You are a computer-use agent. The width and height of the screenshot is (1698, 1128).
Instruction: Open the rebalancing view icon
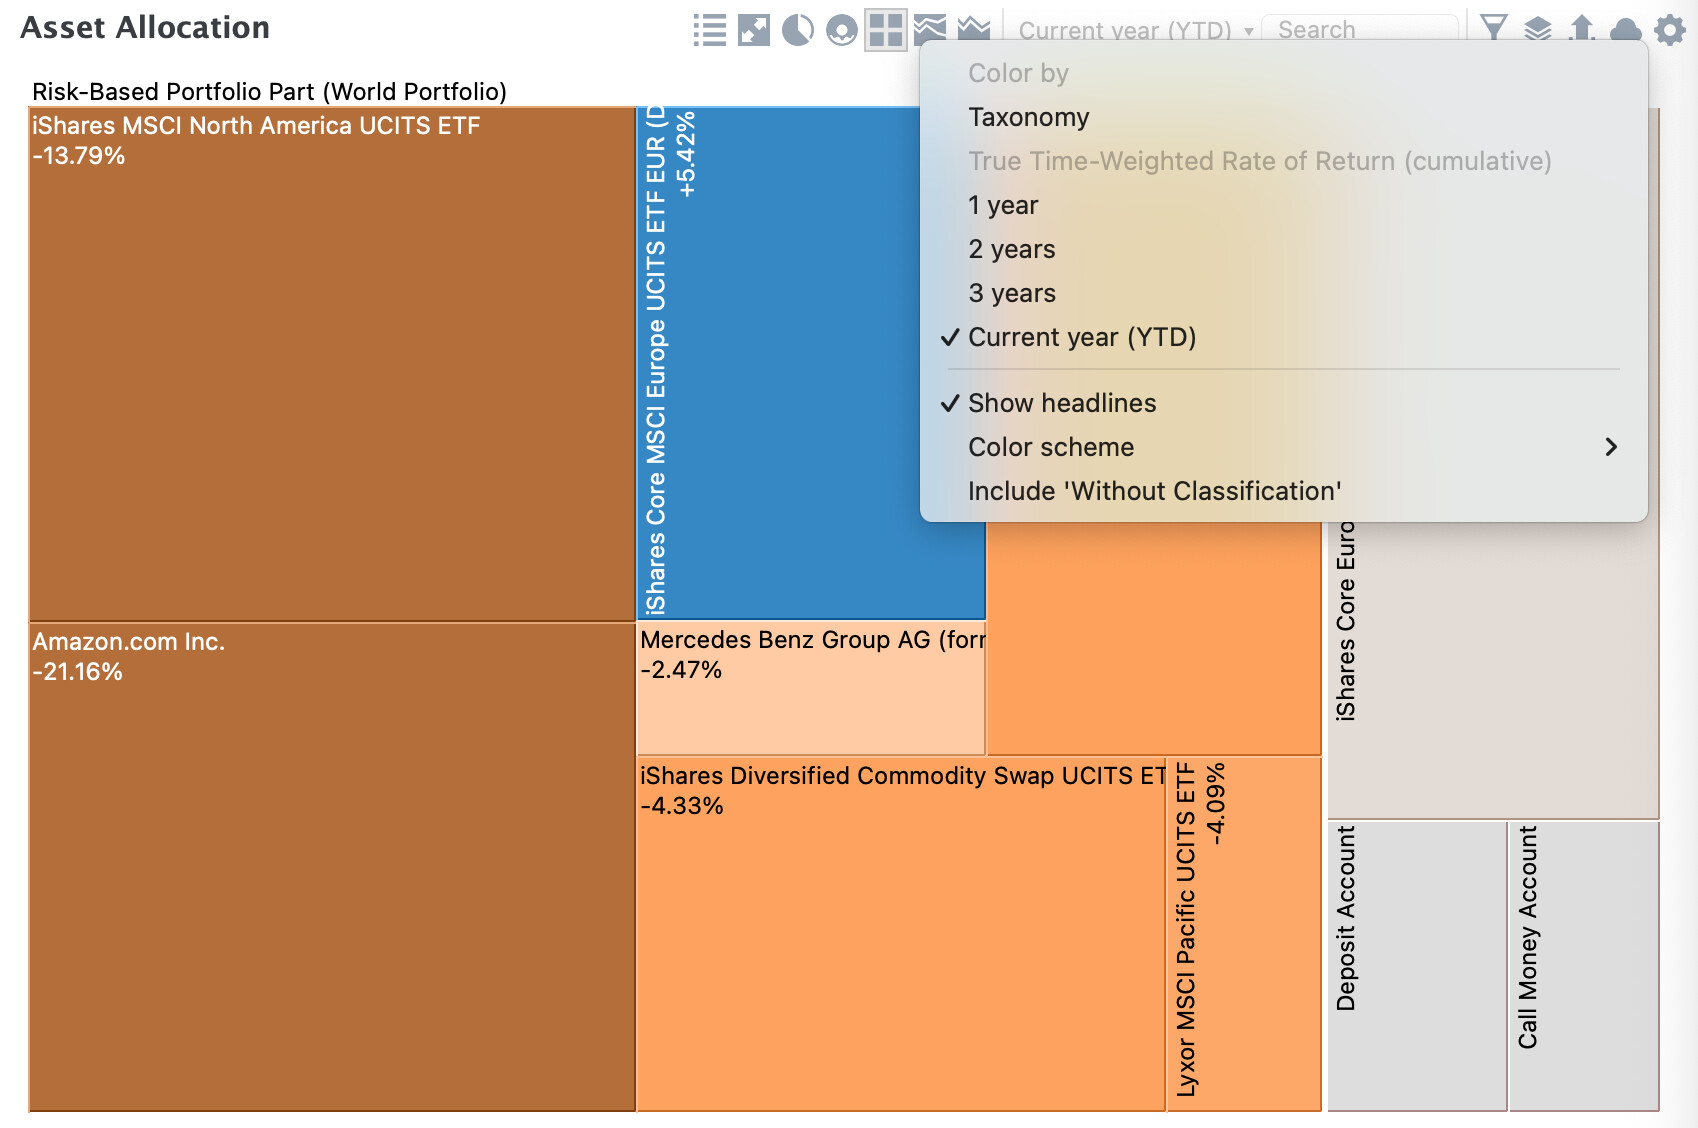(753, 30)
